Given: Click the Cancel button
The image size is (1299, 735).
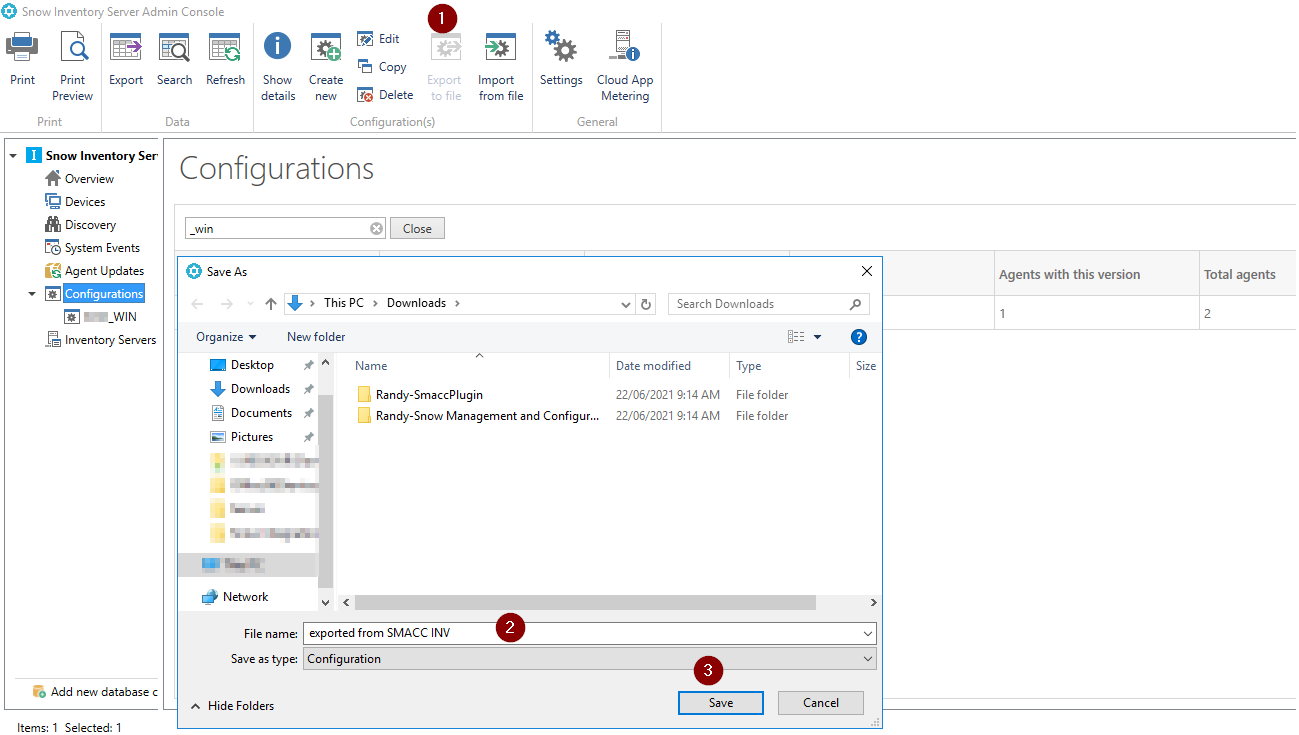Looking at the screenshot, I should pyautogui.click(x=821, y=703).
